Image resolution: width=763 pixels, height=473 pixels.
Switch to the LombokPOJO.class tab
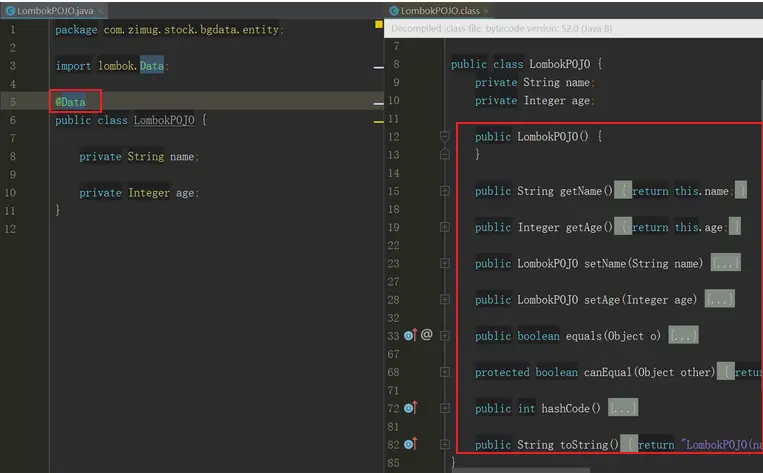439,11
